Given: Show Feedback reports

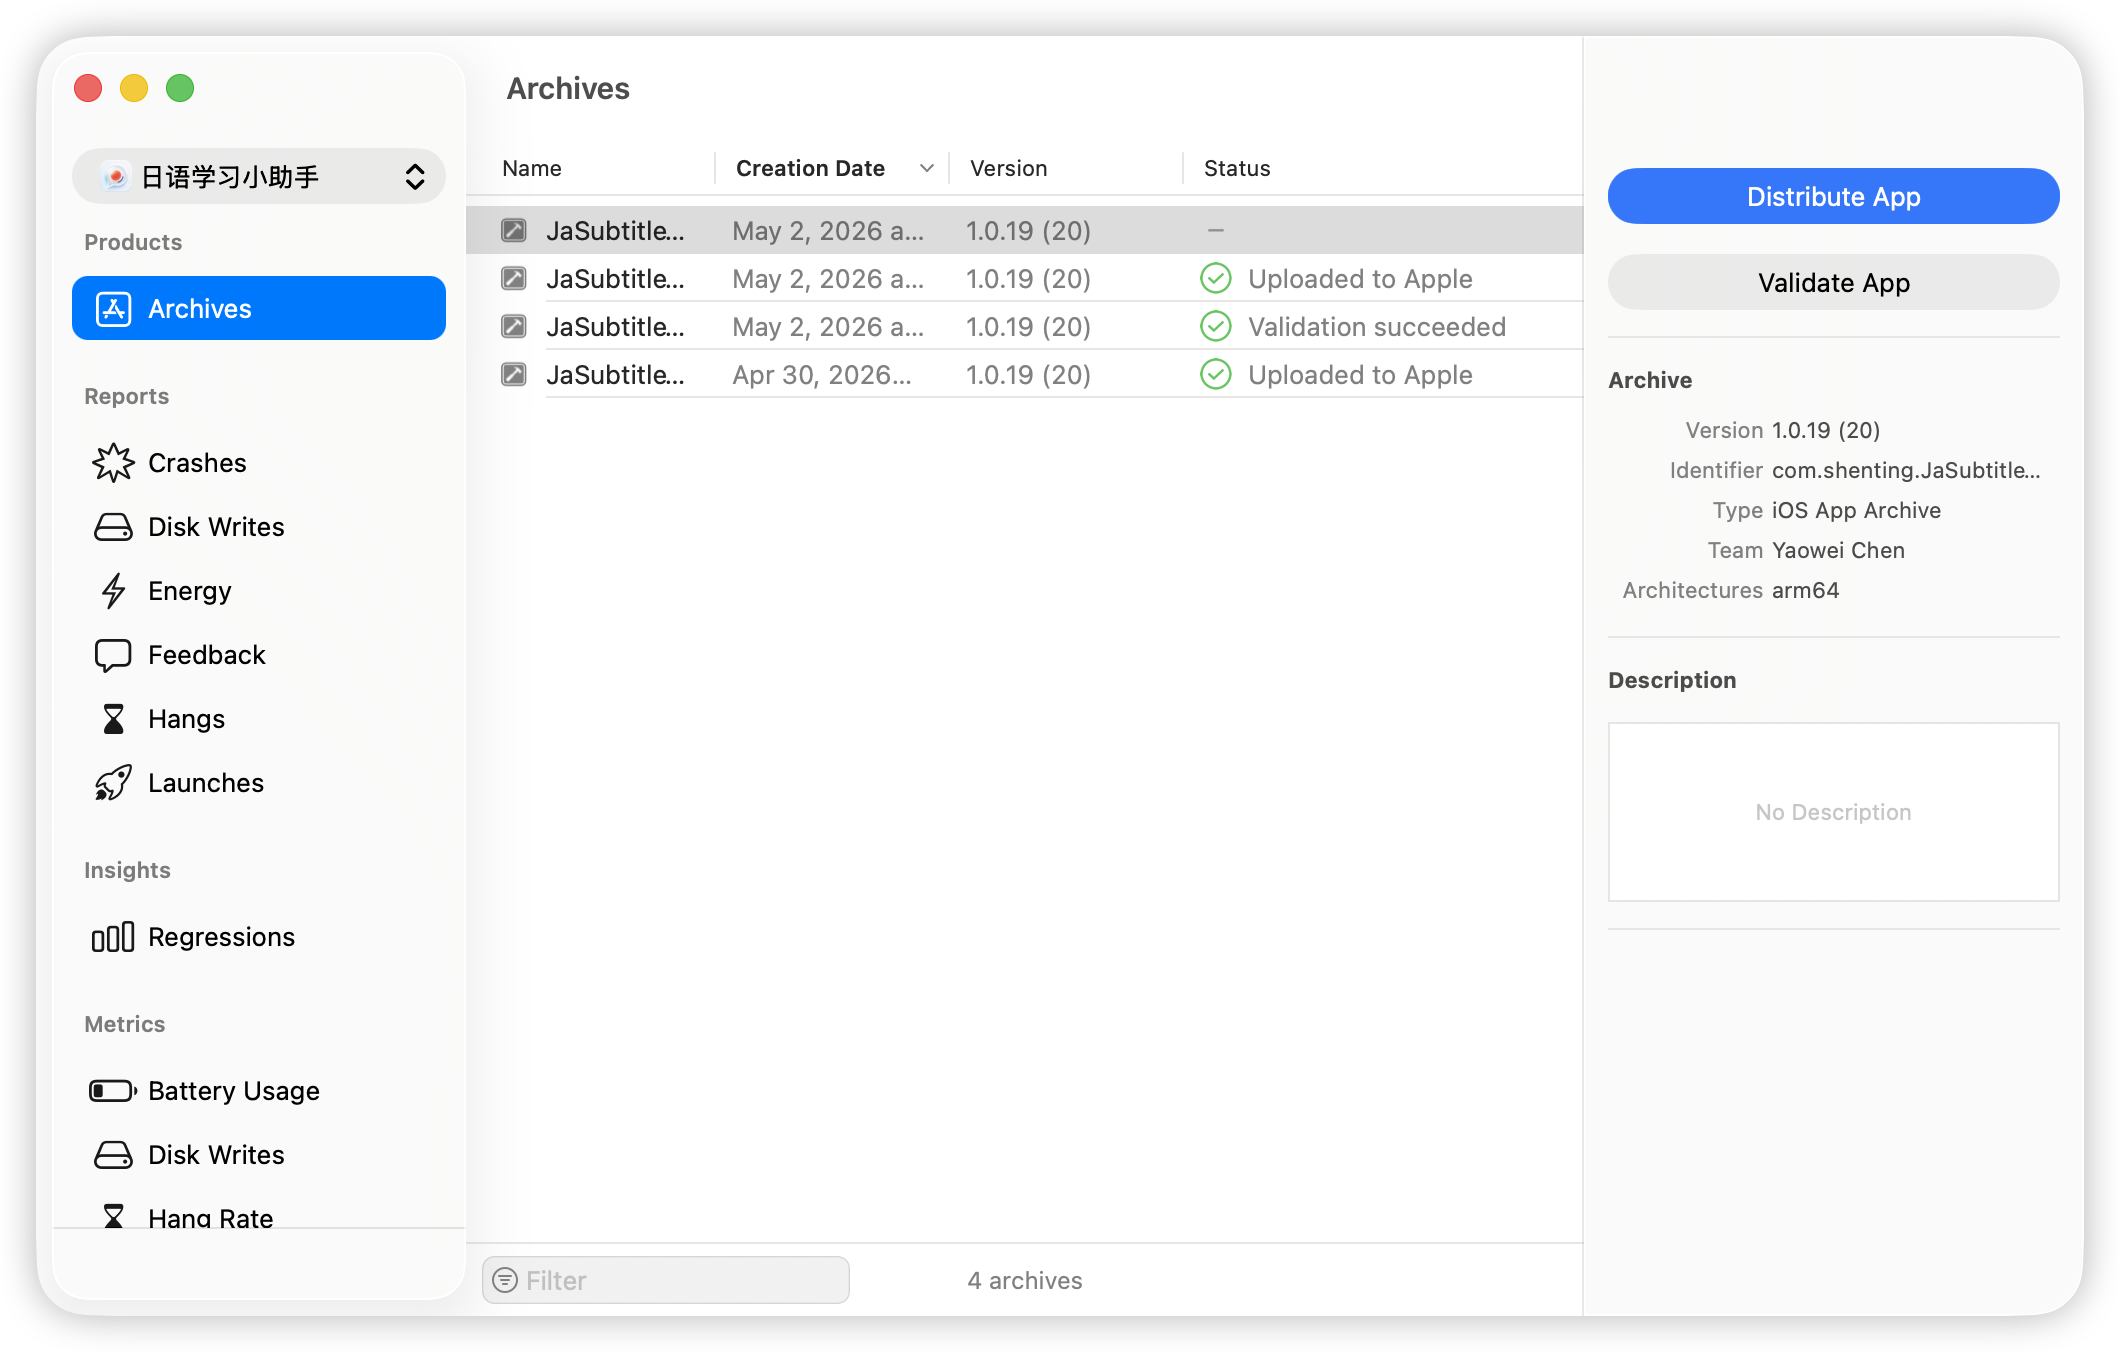Looking at the screenshot, I should click(259, 655).
